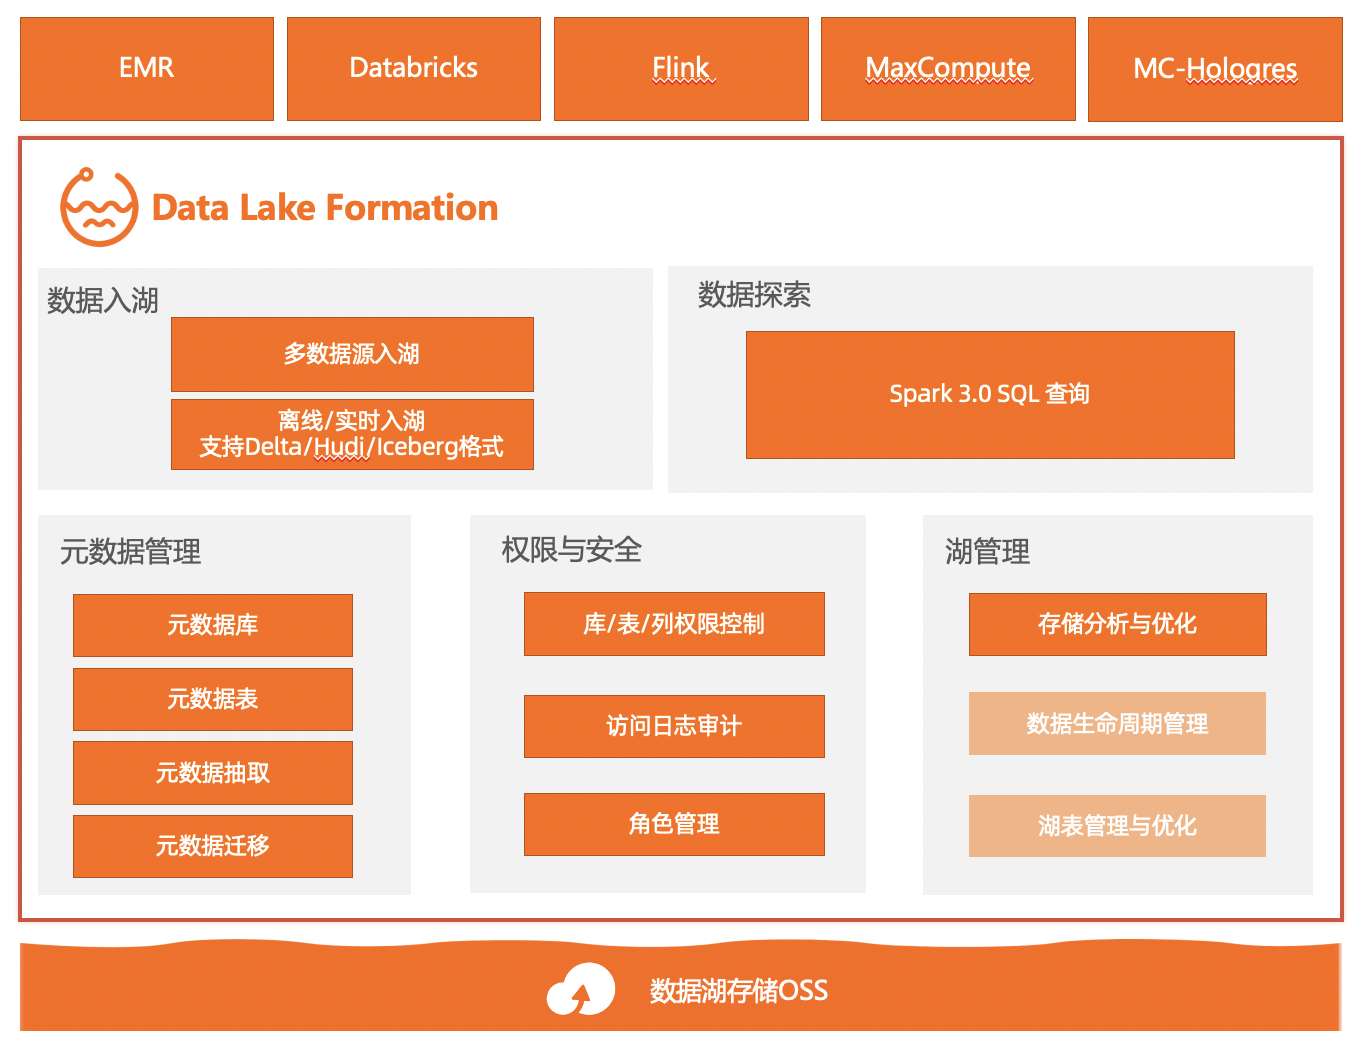1354x1052 pixels.
Task: Select the 元数据管理 section heading
Action: pyautogui.click(x=131, y=551)
